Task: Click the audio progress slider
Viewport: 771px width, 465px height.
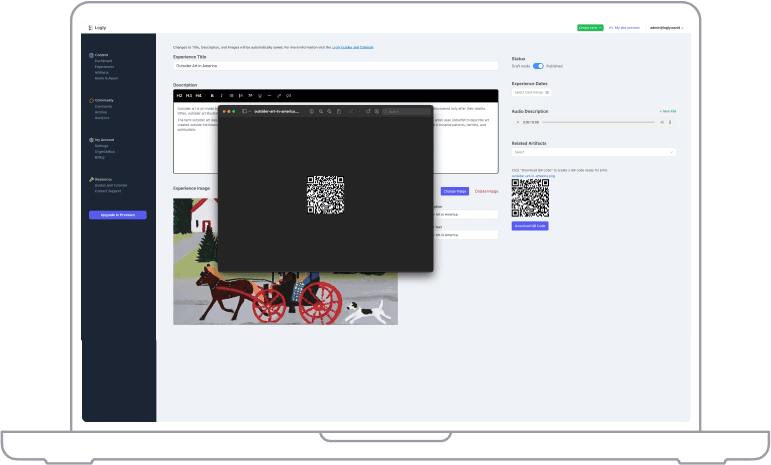Action: [598, 122]
